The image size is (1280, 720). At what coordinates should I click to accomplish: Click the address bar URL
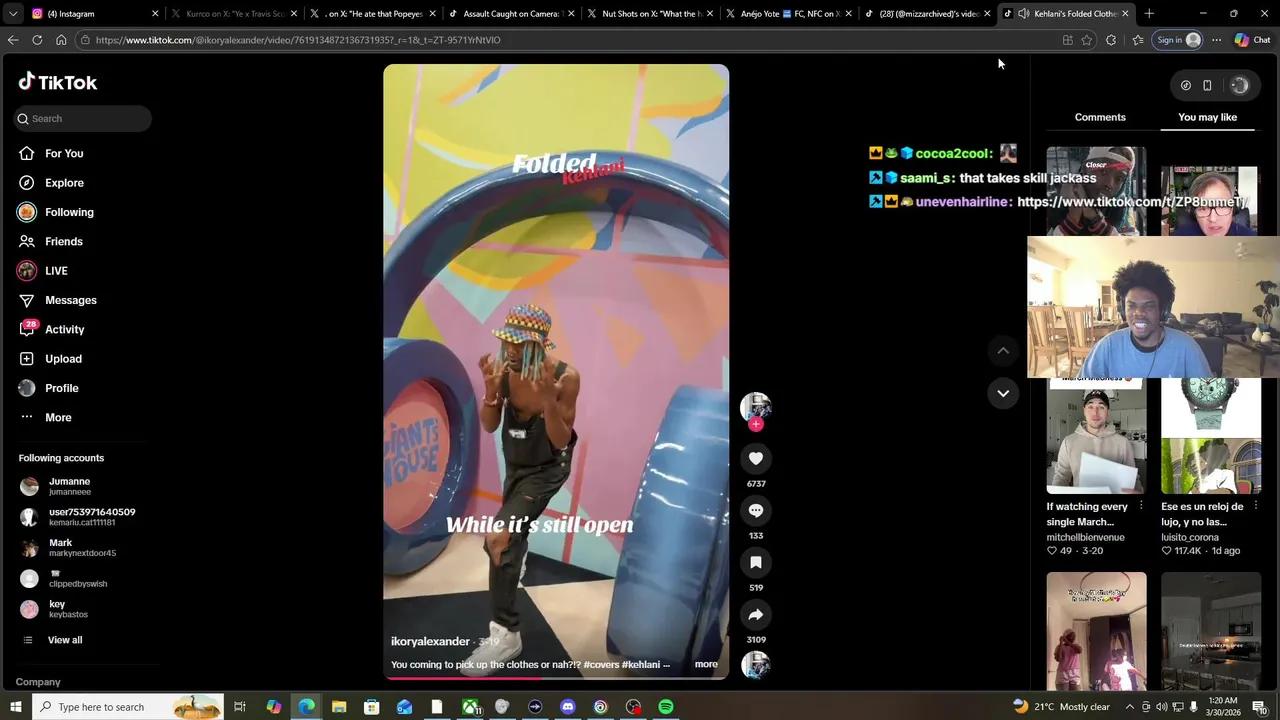[x=298, y=40]
